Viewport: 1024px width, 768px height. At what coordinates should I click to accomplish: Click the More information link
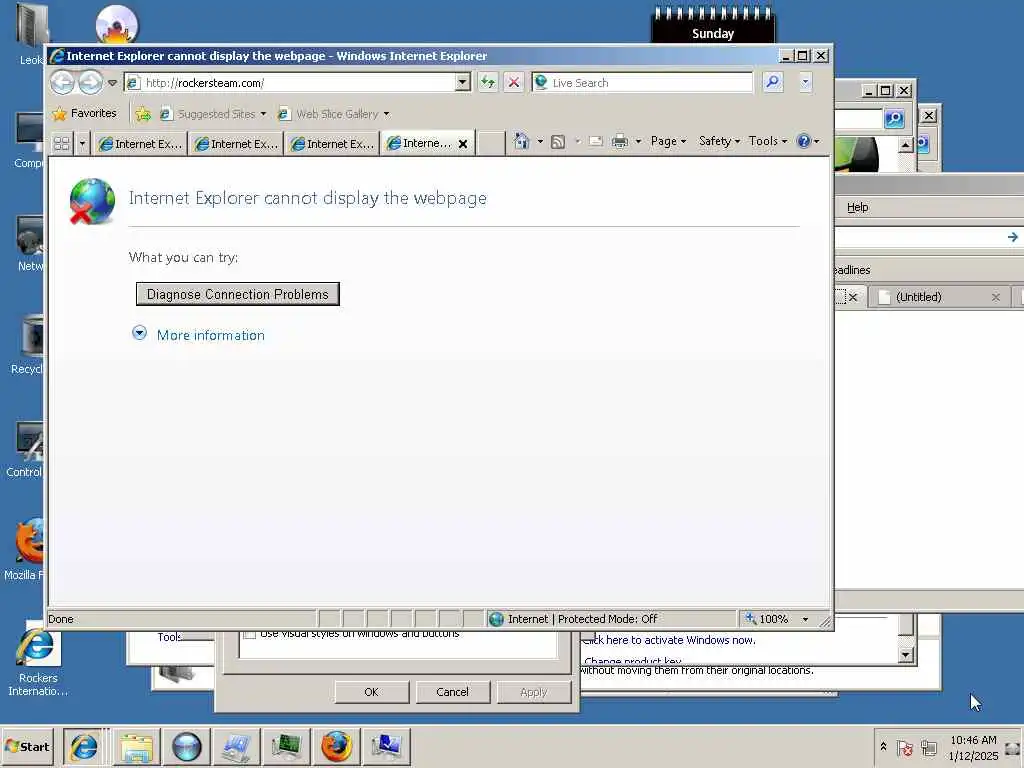[x=211, y=335]
